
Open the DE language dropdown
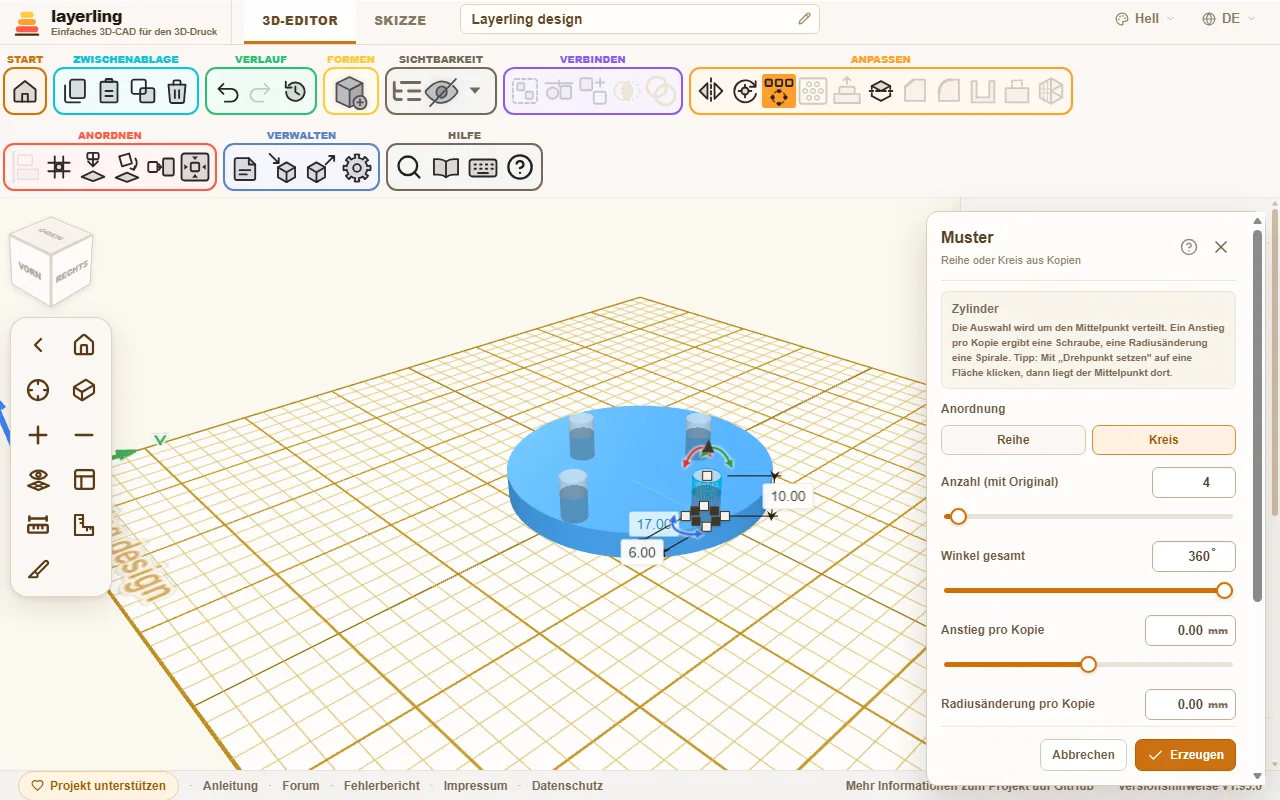coord(1229,19)
